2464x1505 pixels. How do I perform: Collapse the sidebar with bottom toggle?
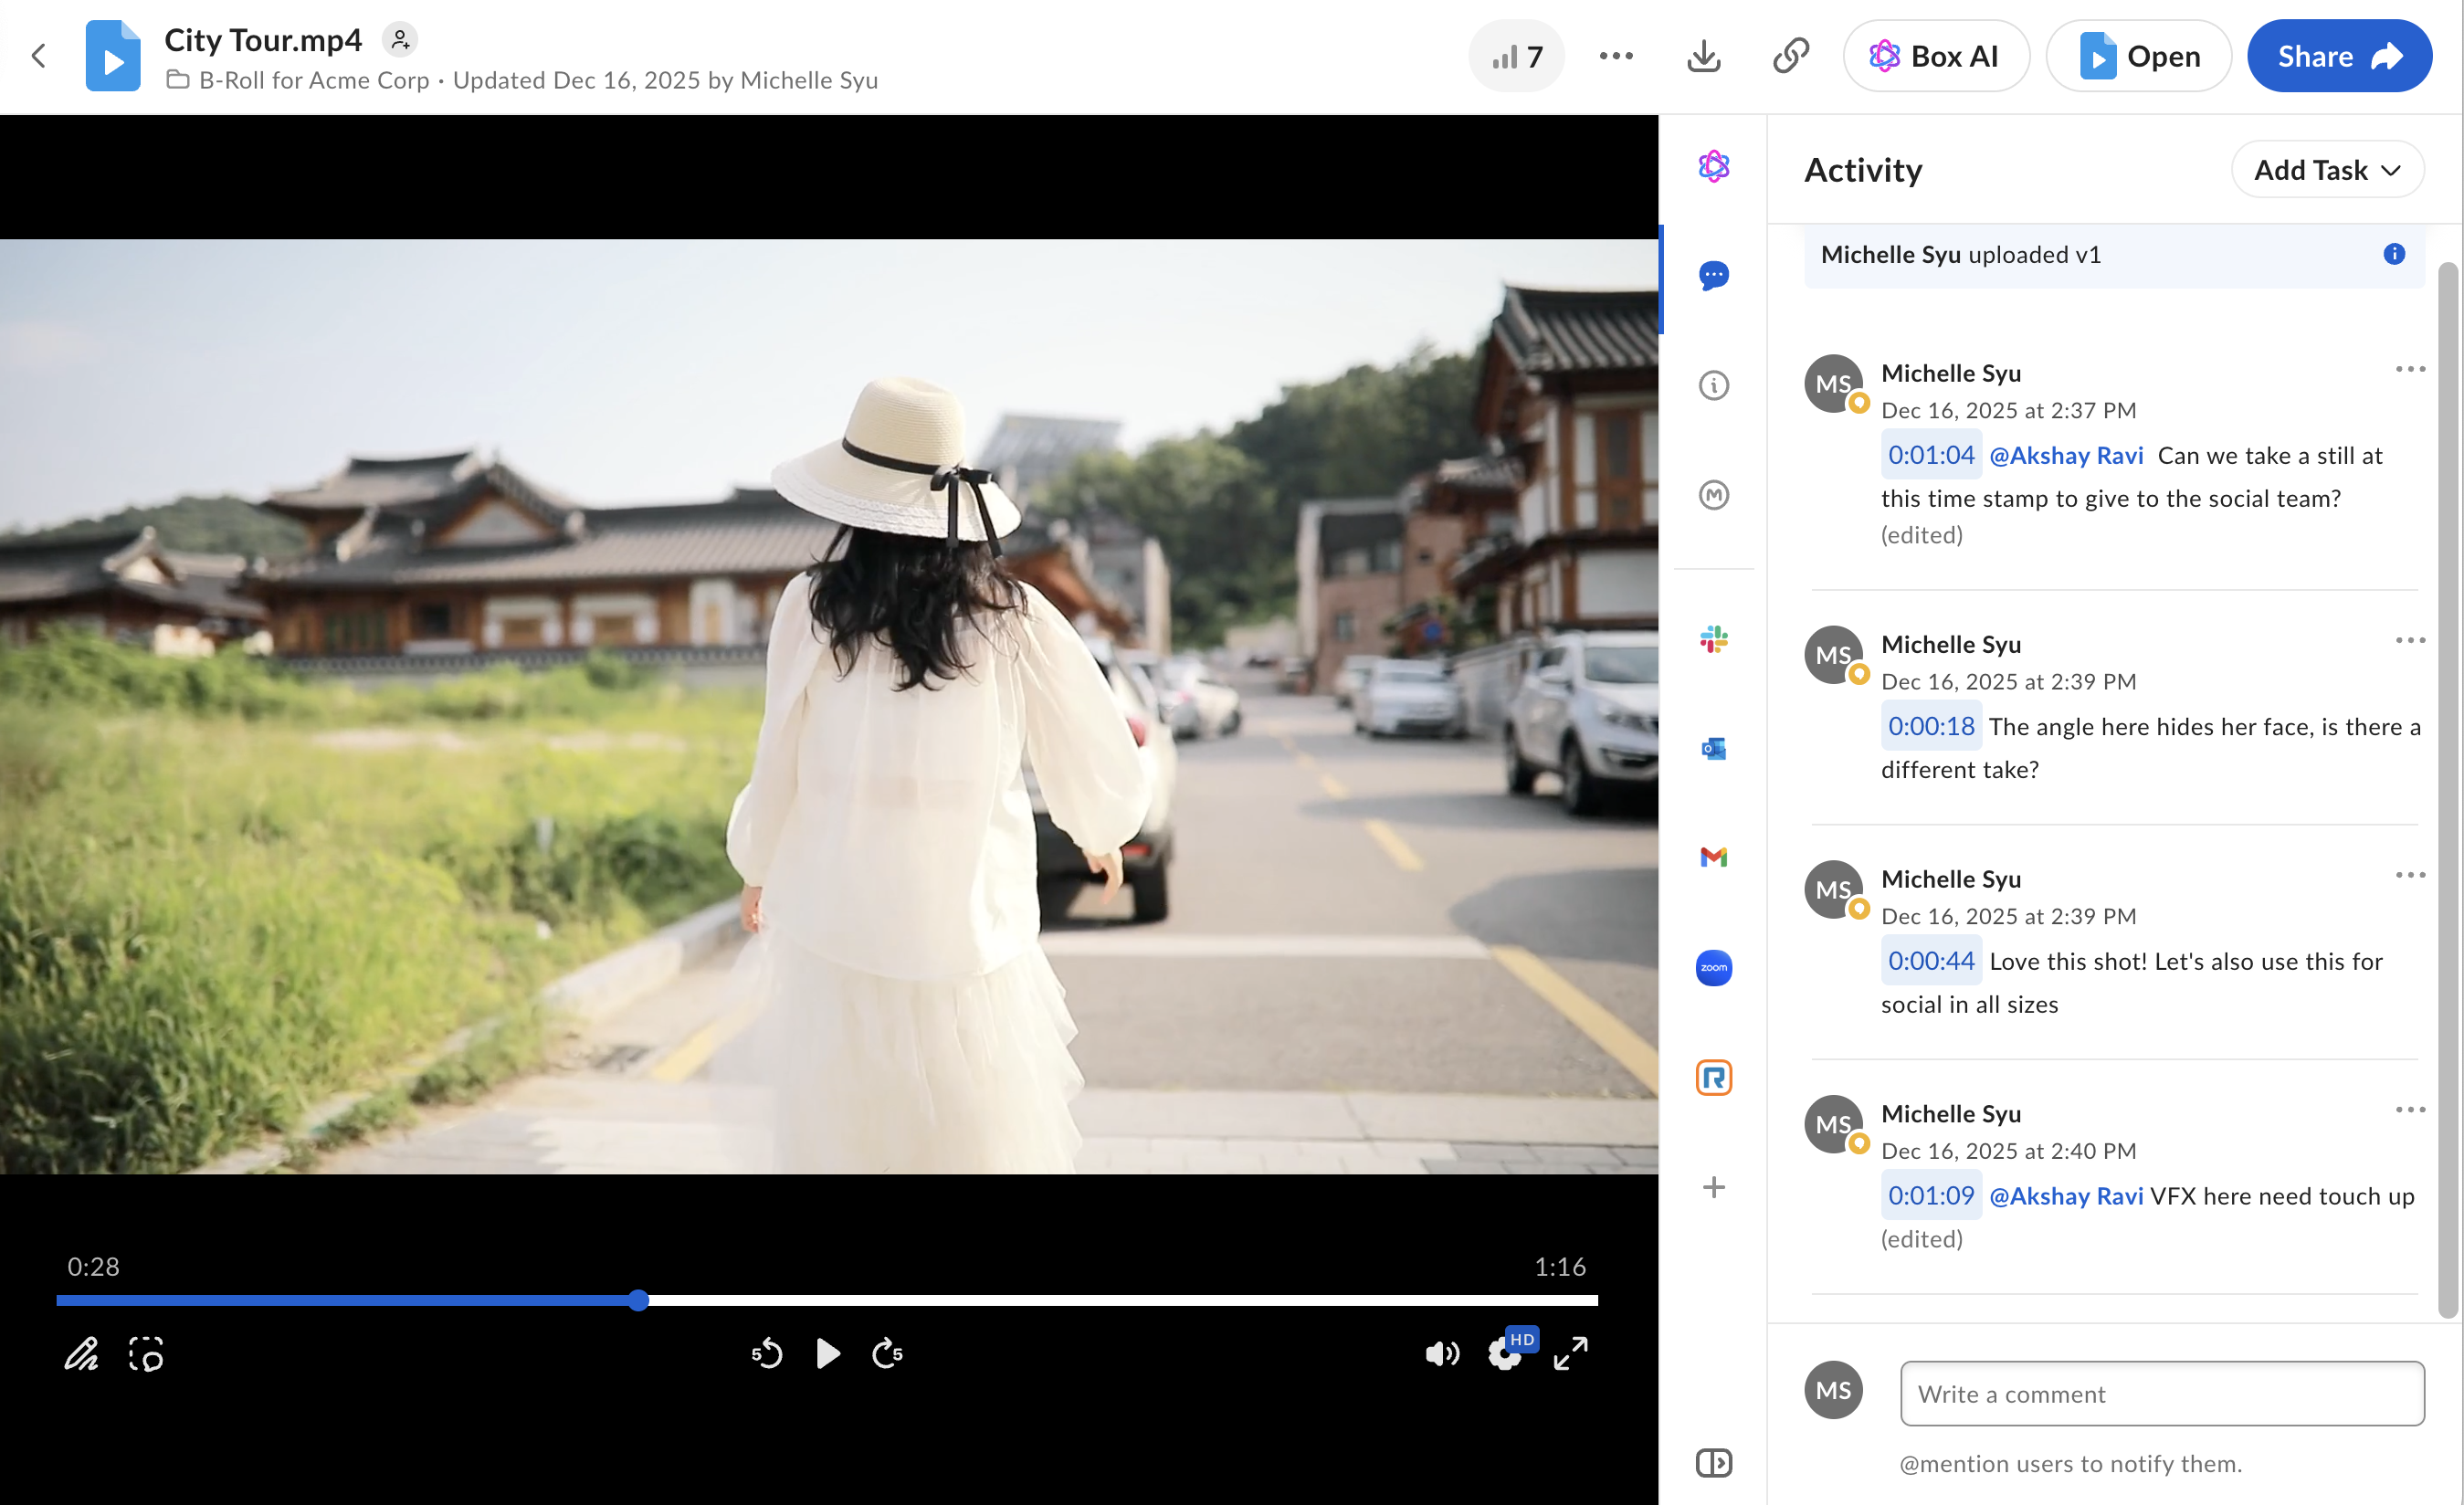1713,1463
